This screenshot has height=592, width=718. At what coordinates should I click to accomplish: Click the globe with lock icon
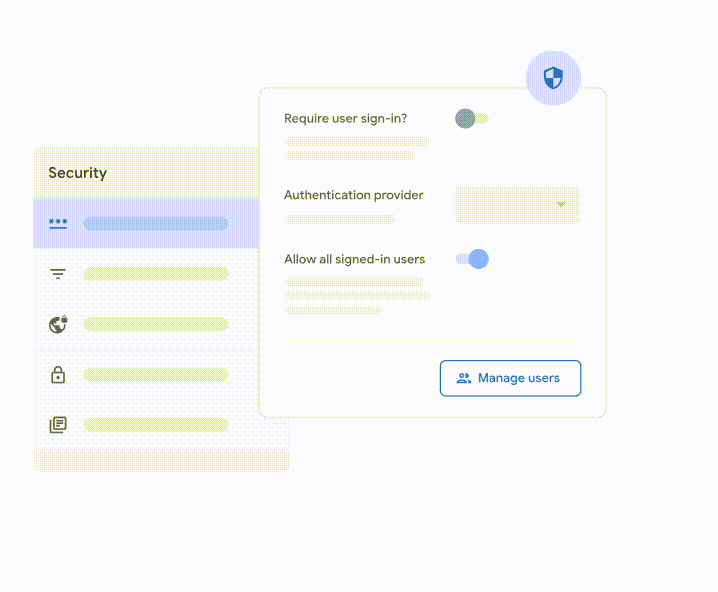coord(58,324)
